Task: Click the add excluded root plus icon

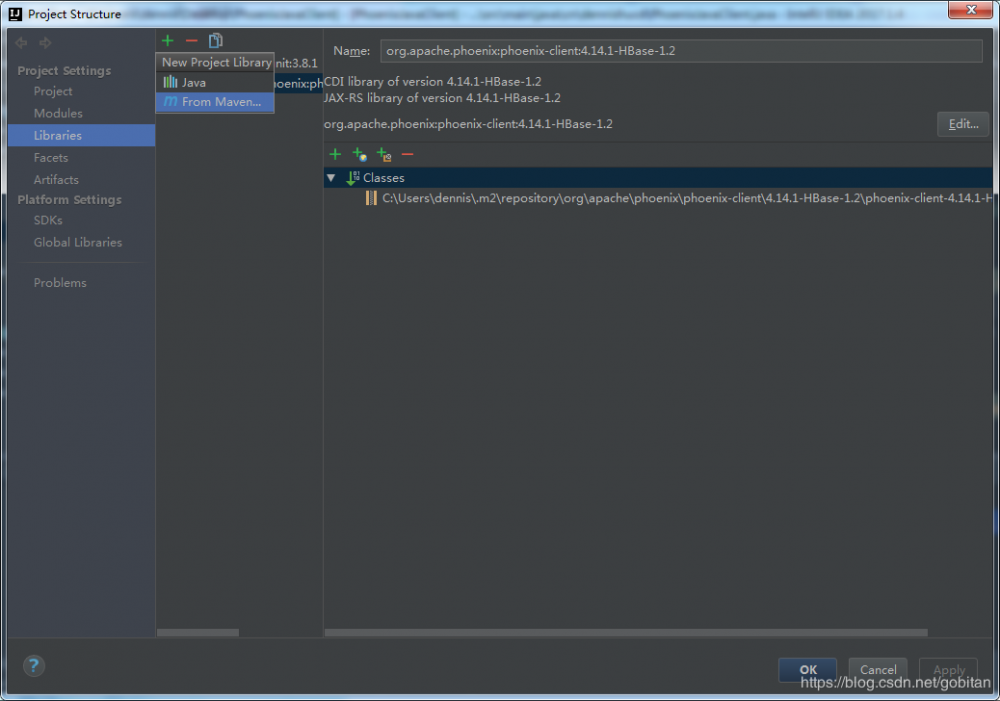Action: tap(384, 154)
